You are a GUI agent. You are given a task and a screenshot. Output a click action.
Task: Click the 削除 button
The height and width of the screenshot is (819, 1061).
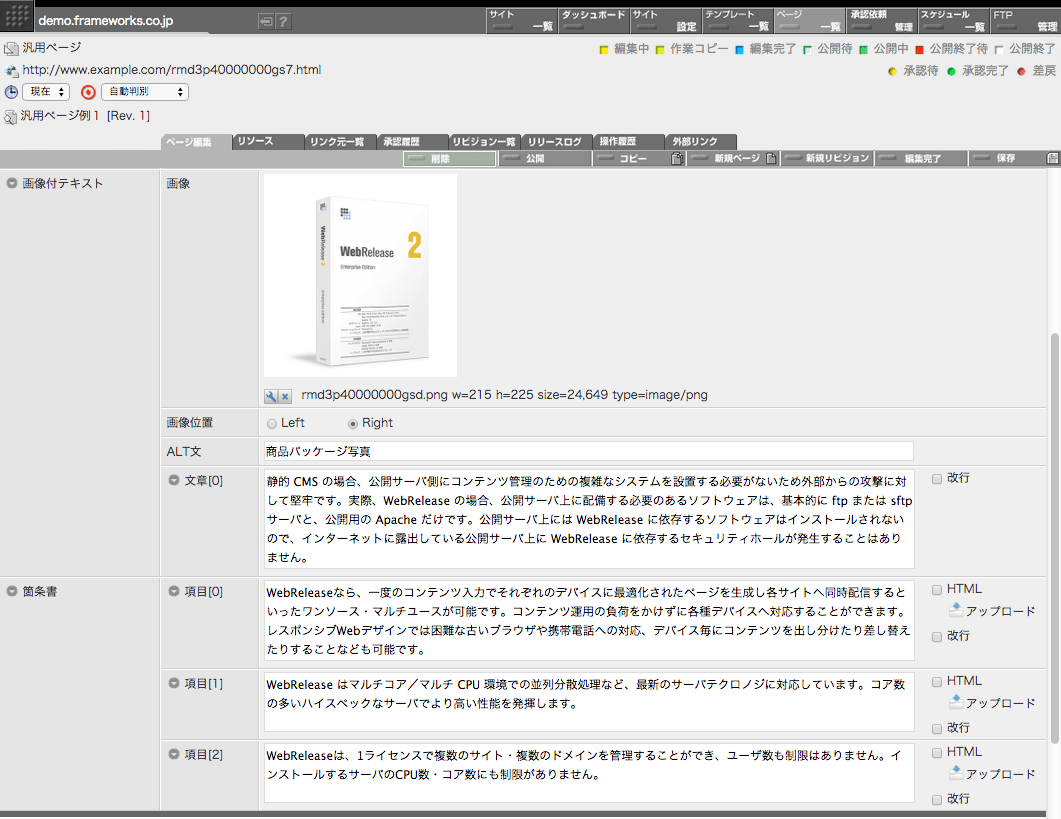tap(450, 158)
